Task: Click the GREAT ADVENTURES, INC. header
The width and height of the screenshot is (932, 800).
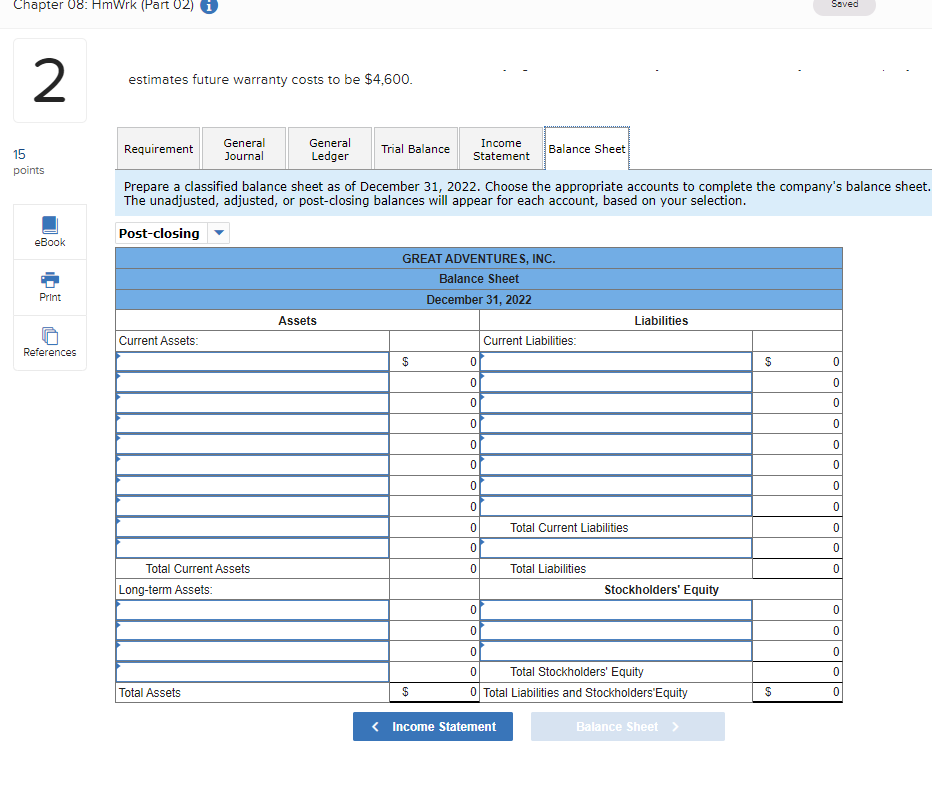Action: pyautogui.click(x=479, y=259)
